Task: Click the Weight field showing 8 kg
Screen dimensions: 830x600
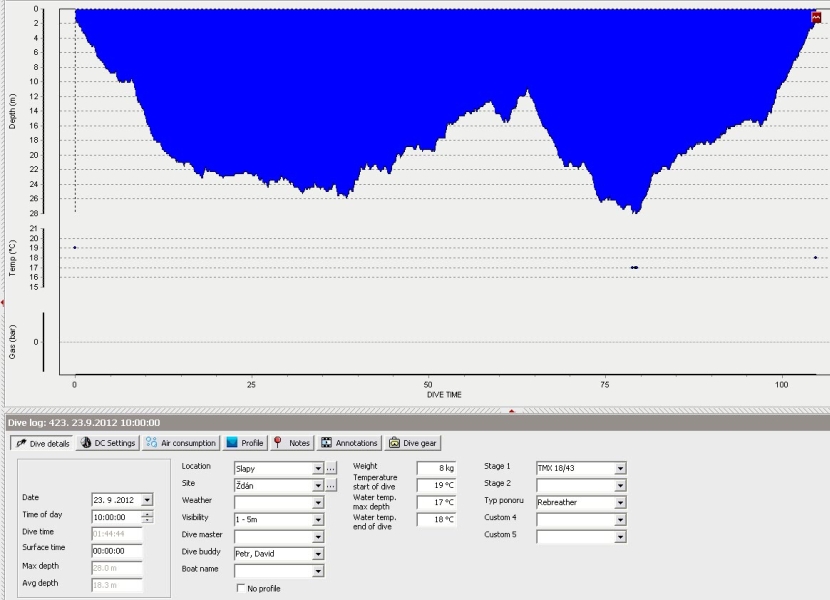Action: pyautogui.click(x=436, y=468)
